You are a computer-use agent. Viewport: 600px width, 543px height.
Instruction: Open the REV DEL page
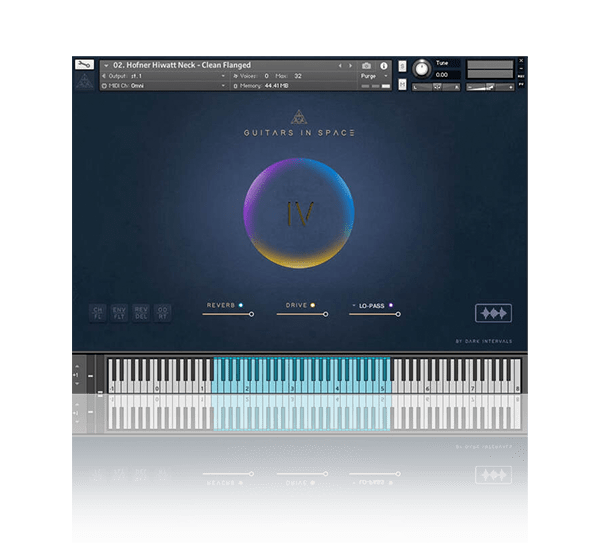click(x=141, y=313)
